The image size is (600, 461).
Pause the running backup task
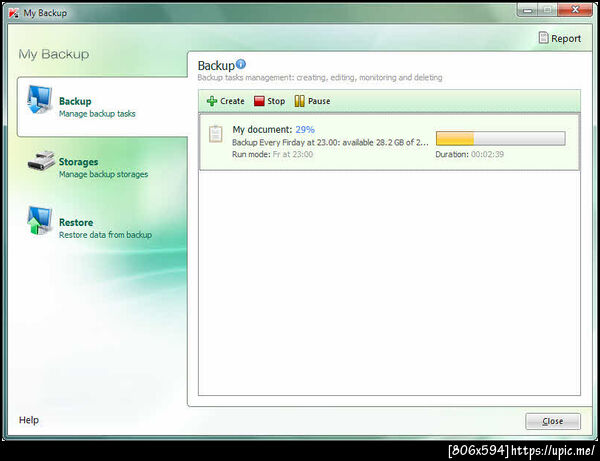coord(312,101)
